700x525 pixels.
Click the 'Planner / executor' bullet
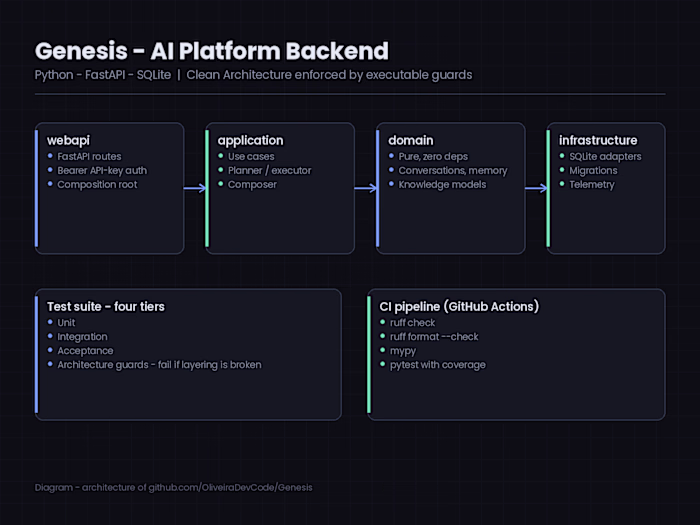click(x=269, y=171)
